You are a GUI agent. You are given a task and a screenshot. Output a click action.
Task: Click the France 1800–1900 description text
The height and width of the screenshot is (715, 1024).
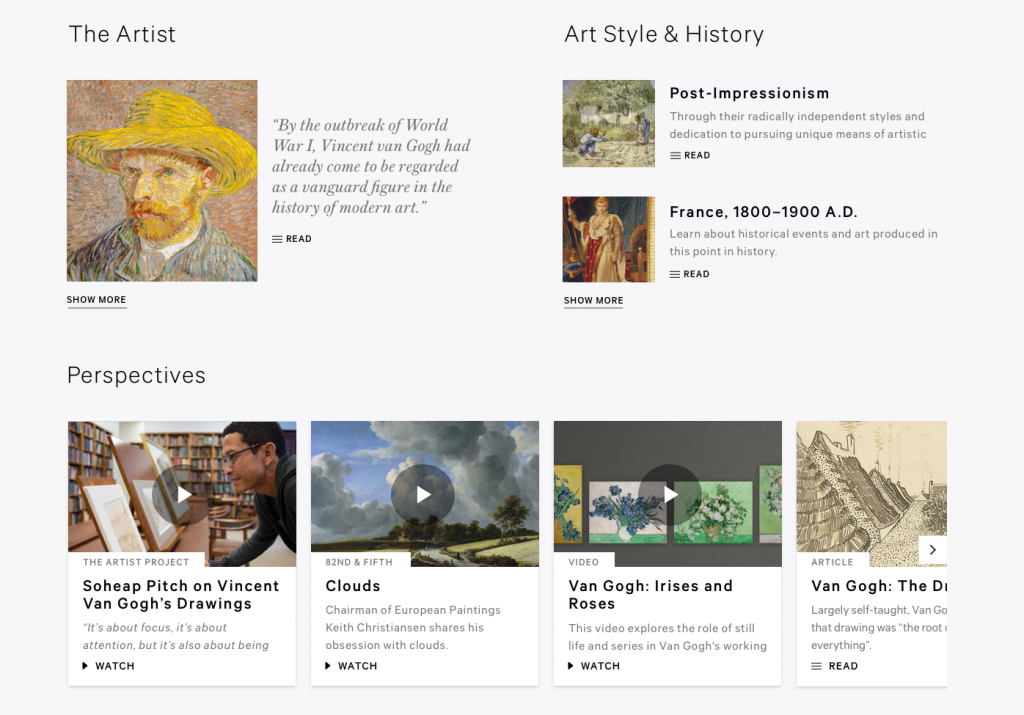(803, 242)
